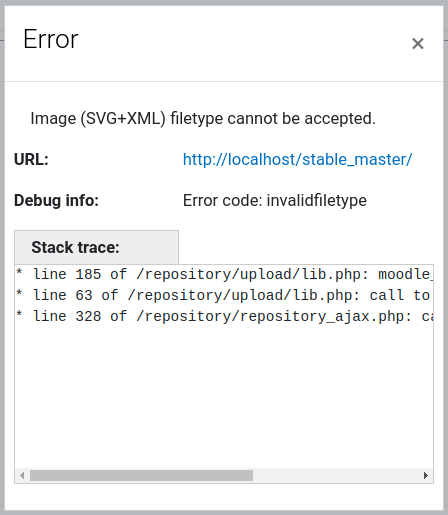
Task: Click inside the empty stack trace area
Action: point(224,397)
